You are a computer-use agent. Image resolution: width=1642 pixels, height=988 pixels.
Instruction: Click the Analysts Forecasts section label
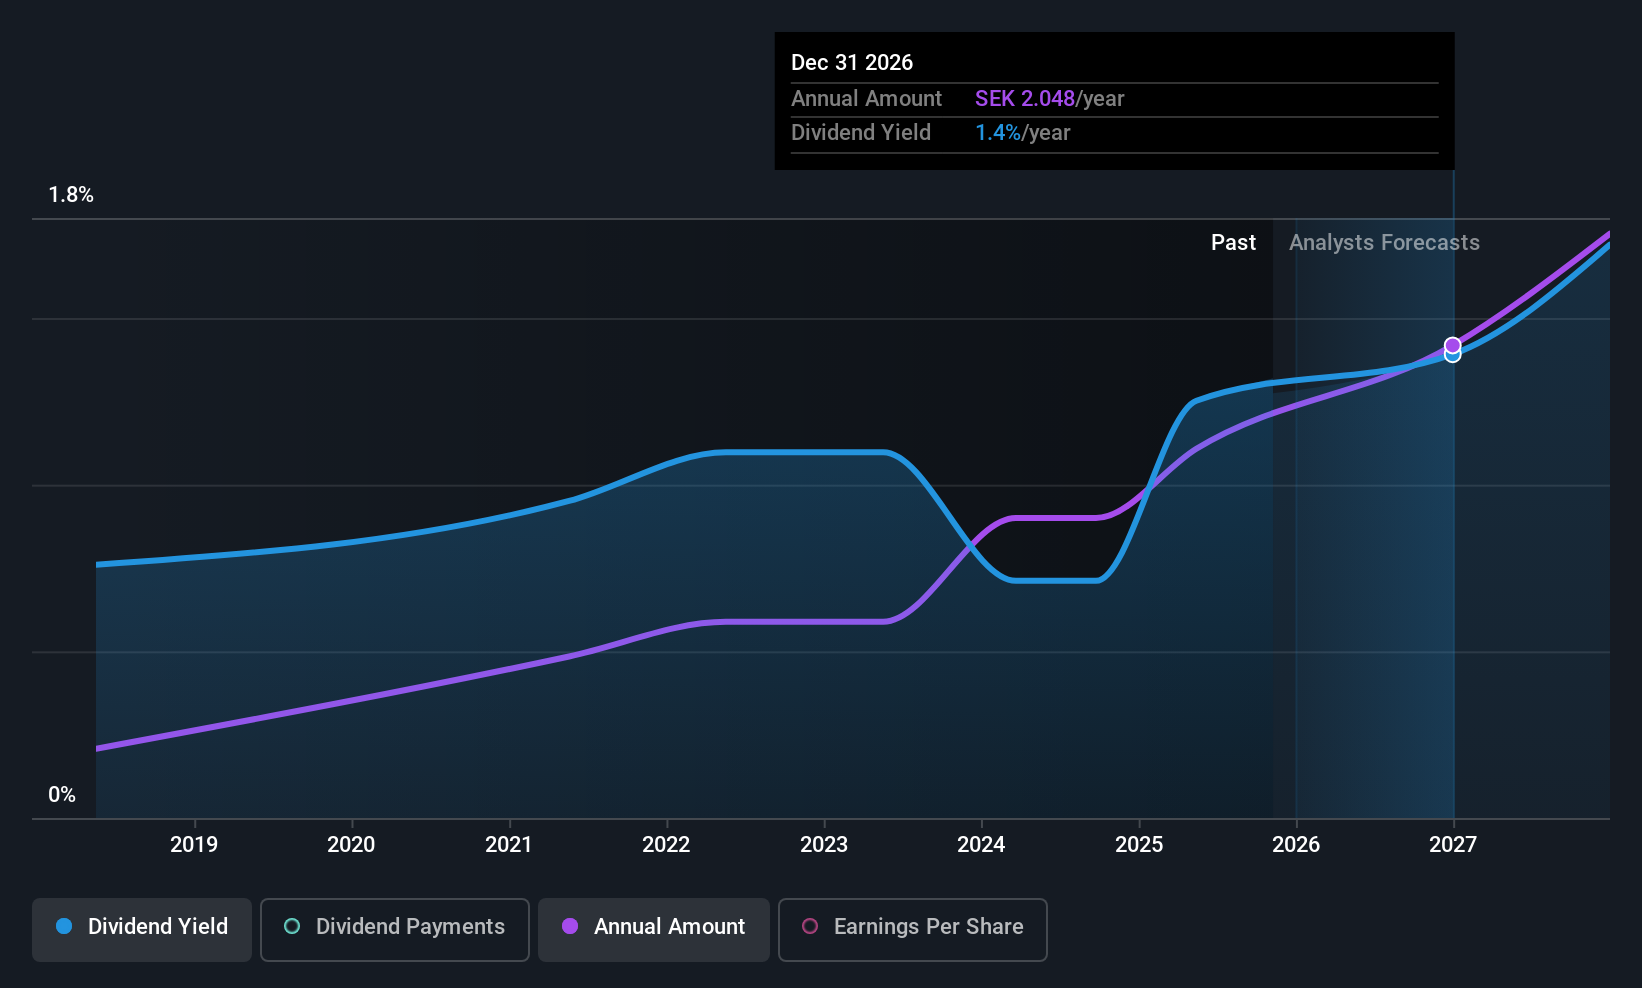tap(1384, 243)
